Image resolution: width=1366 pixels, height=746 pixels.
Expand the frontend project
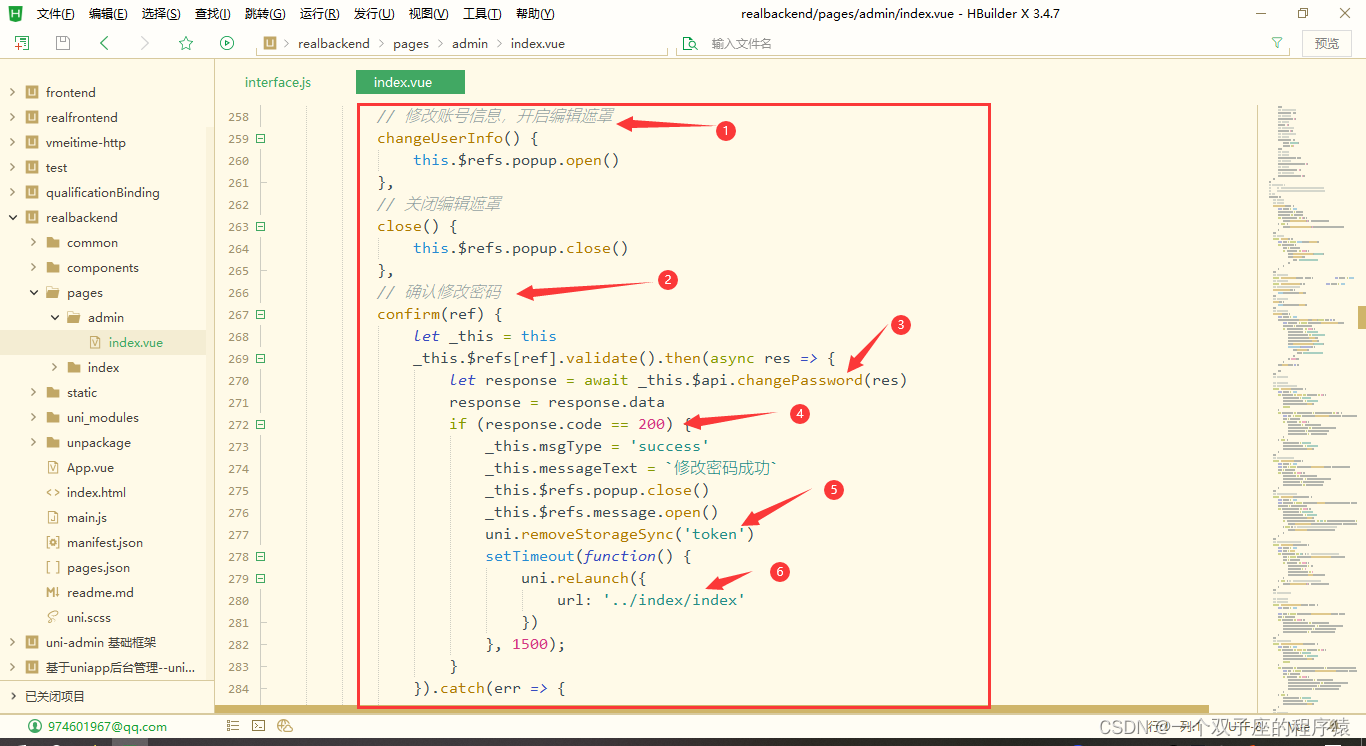pyautogui.click(x=12, y=92)
